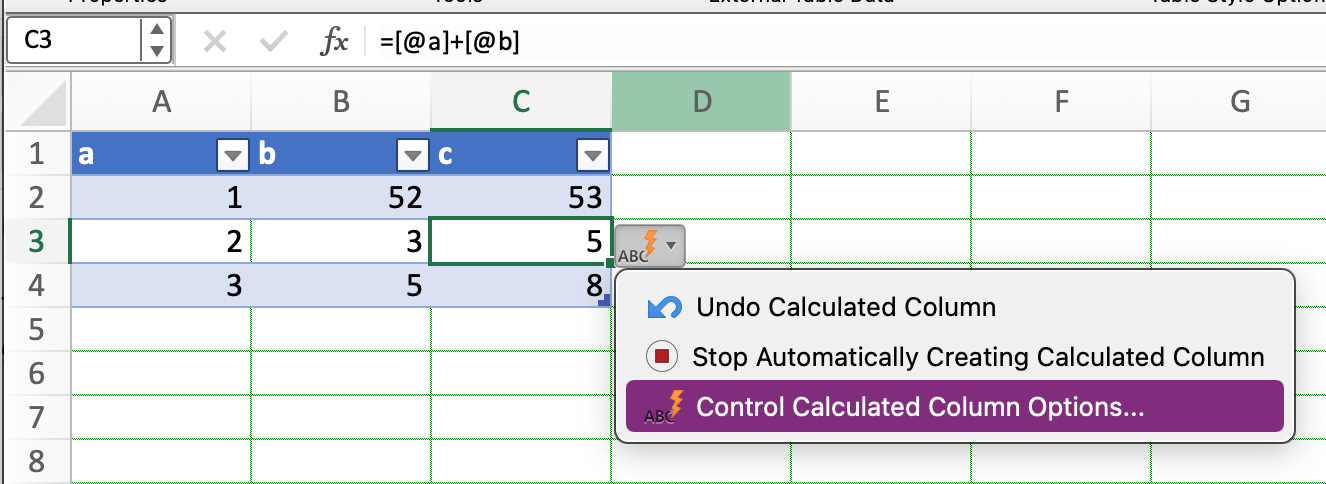Select cell B2 containing 52

point(341,197)
